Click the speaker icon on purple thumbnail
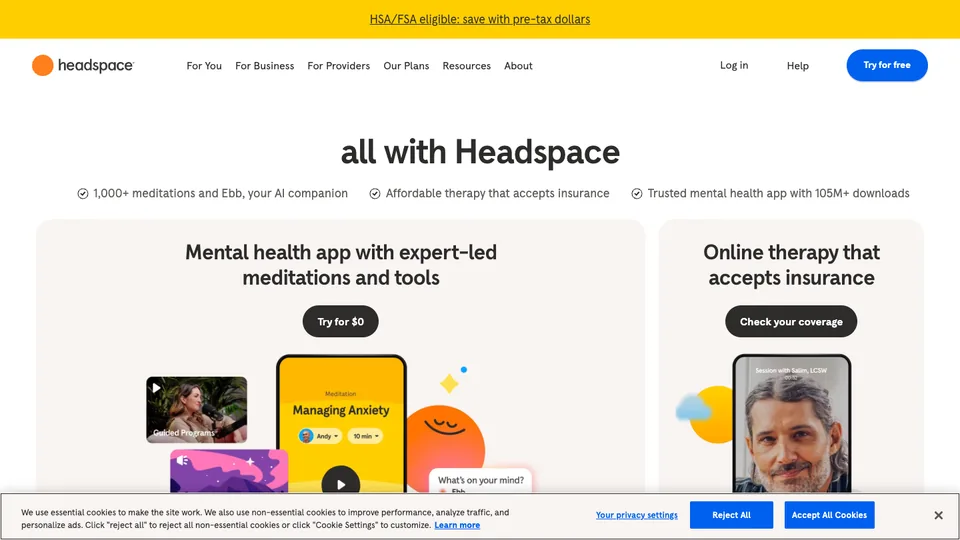Screen dimensions: 960x540 (x=182, y=460)
